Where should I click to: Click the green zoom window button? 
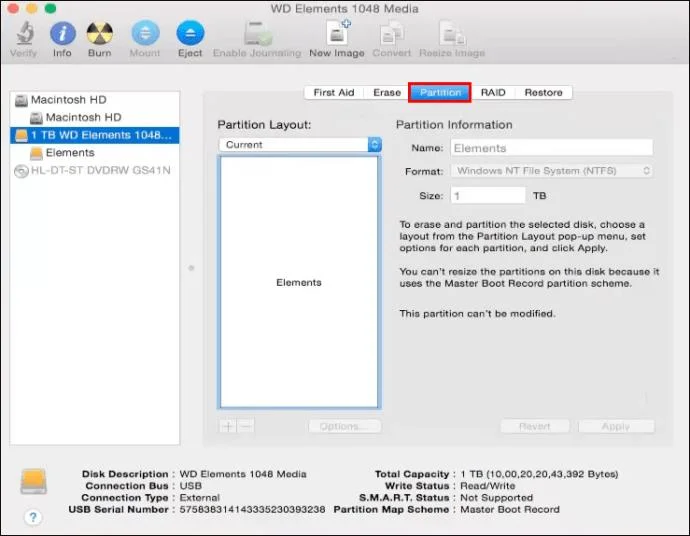[x=50, y=8]
